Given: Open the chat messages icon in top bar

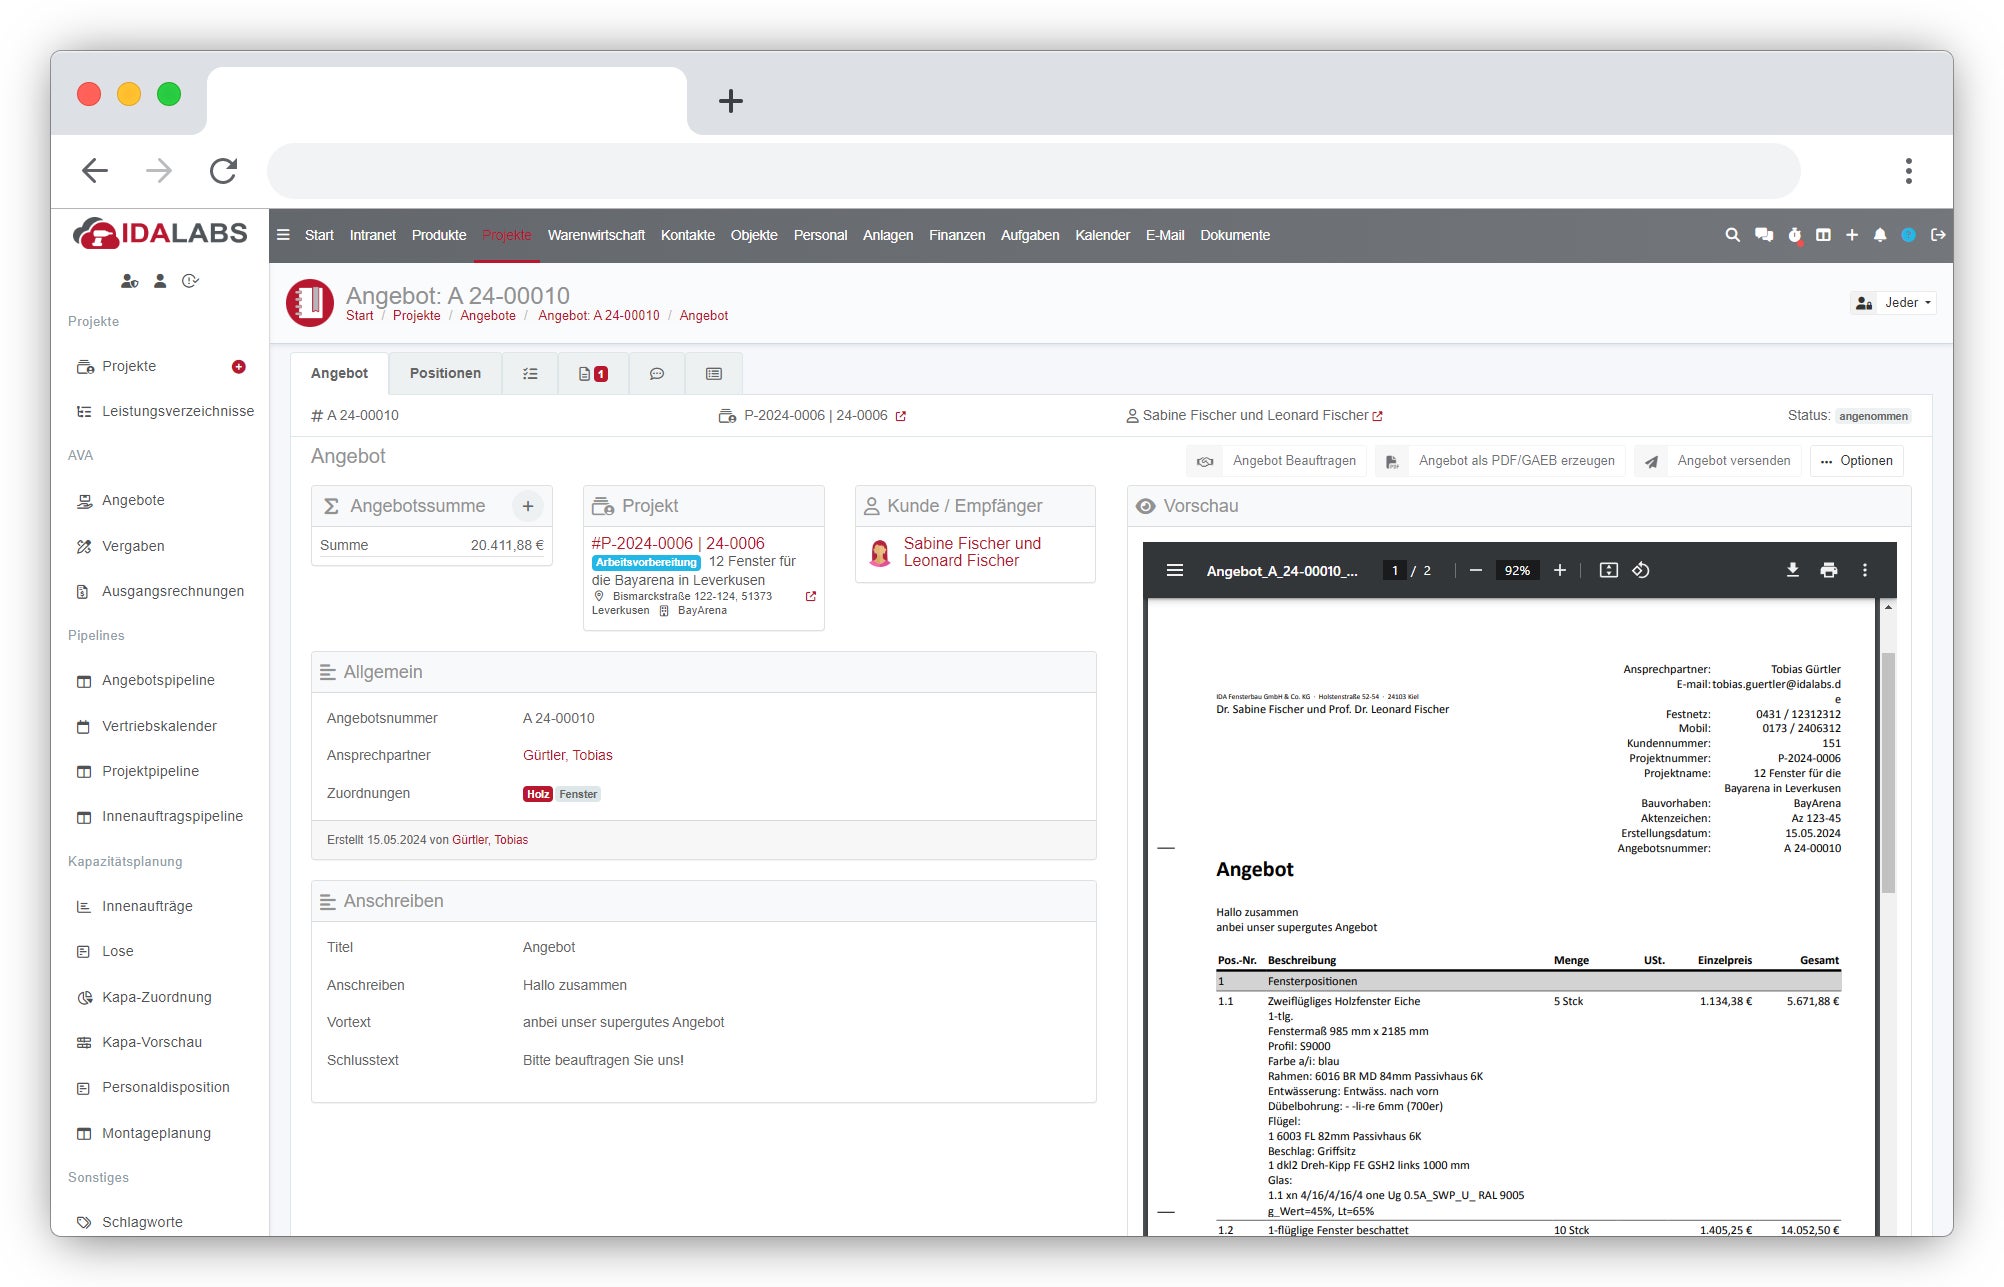Looking at the screenshot, I should (1764, 235).
